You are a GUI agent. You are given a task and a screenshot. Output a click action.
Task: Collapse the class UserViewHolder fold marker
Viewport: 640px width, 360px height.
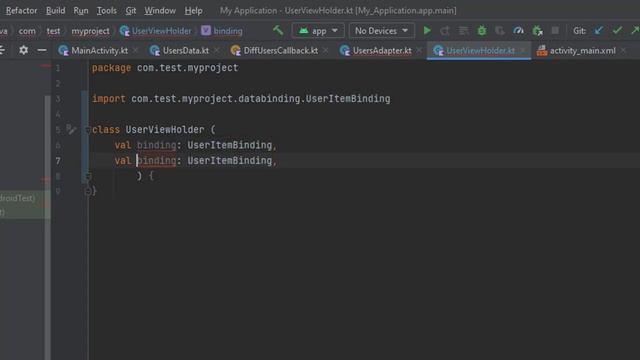87,130
